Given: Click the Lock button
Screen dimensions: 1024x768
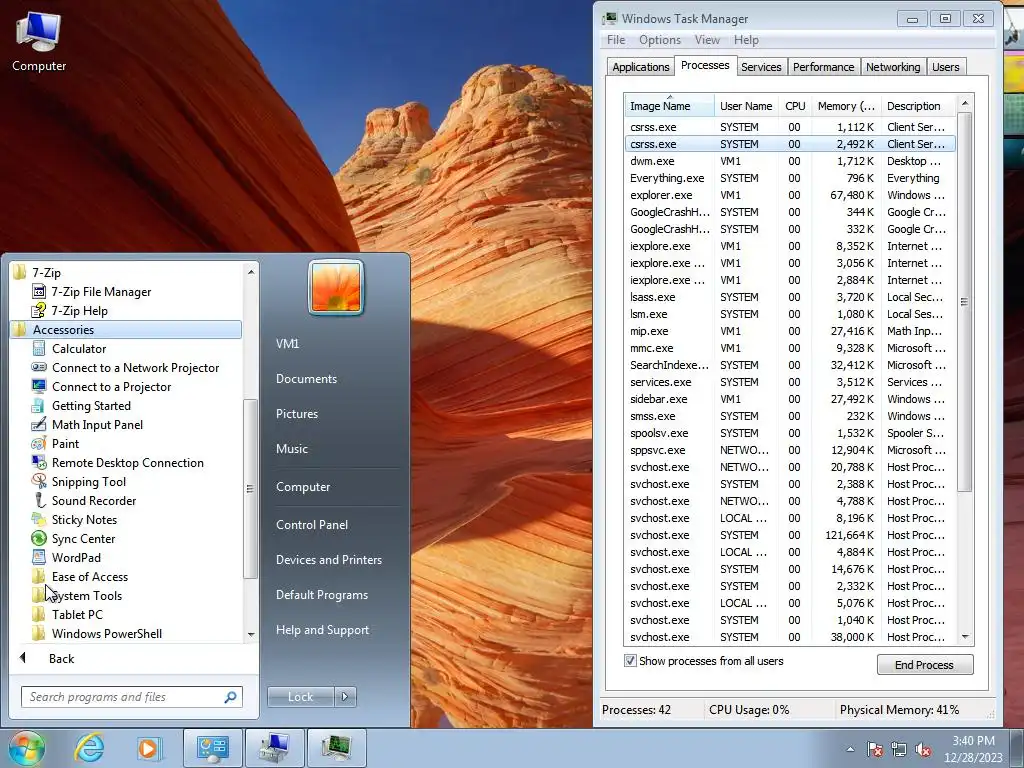Looking at the screenshot, I should (x=300, y=697).
